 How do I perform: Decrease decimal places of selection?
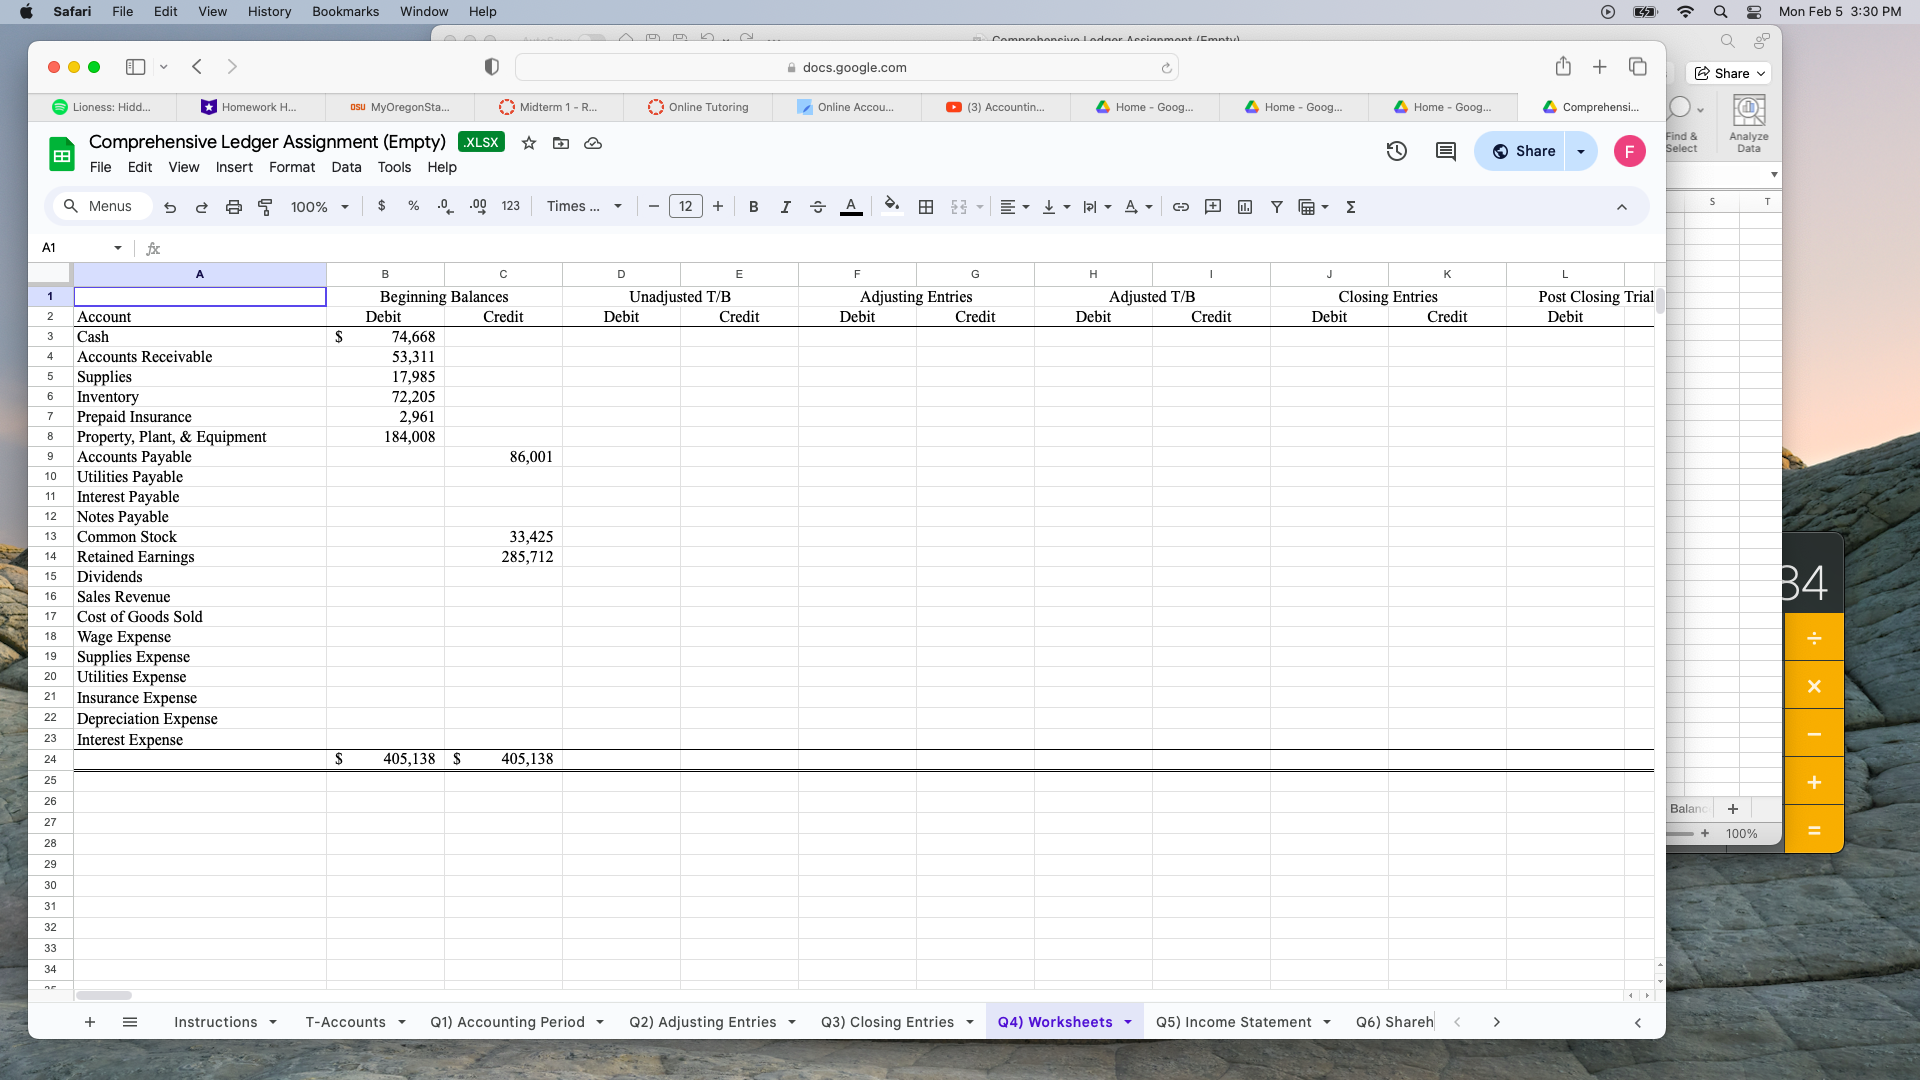446,206
